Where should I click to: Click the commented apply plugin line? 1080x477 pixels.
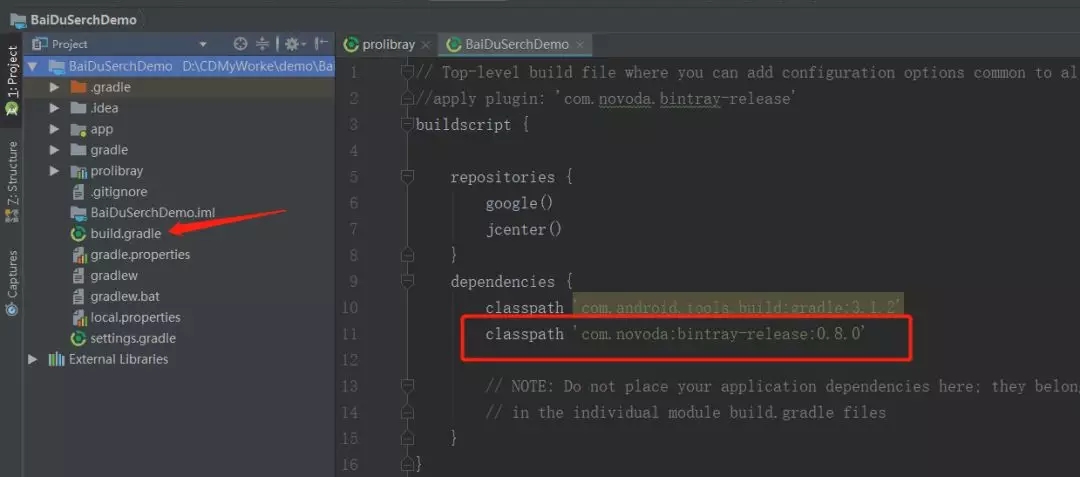coord(607,98)
